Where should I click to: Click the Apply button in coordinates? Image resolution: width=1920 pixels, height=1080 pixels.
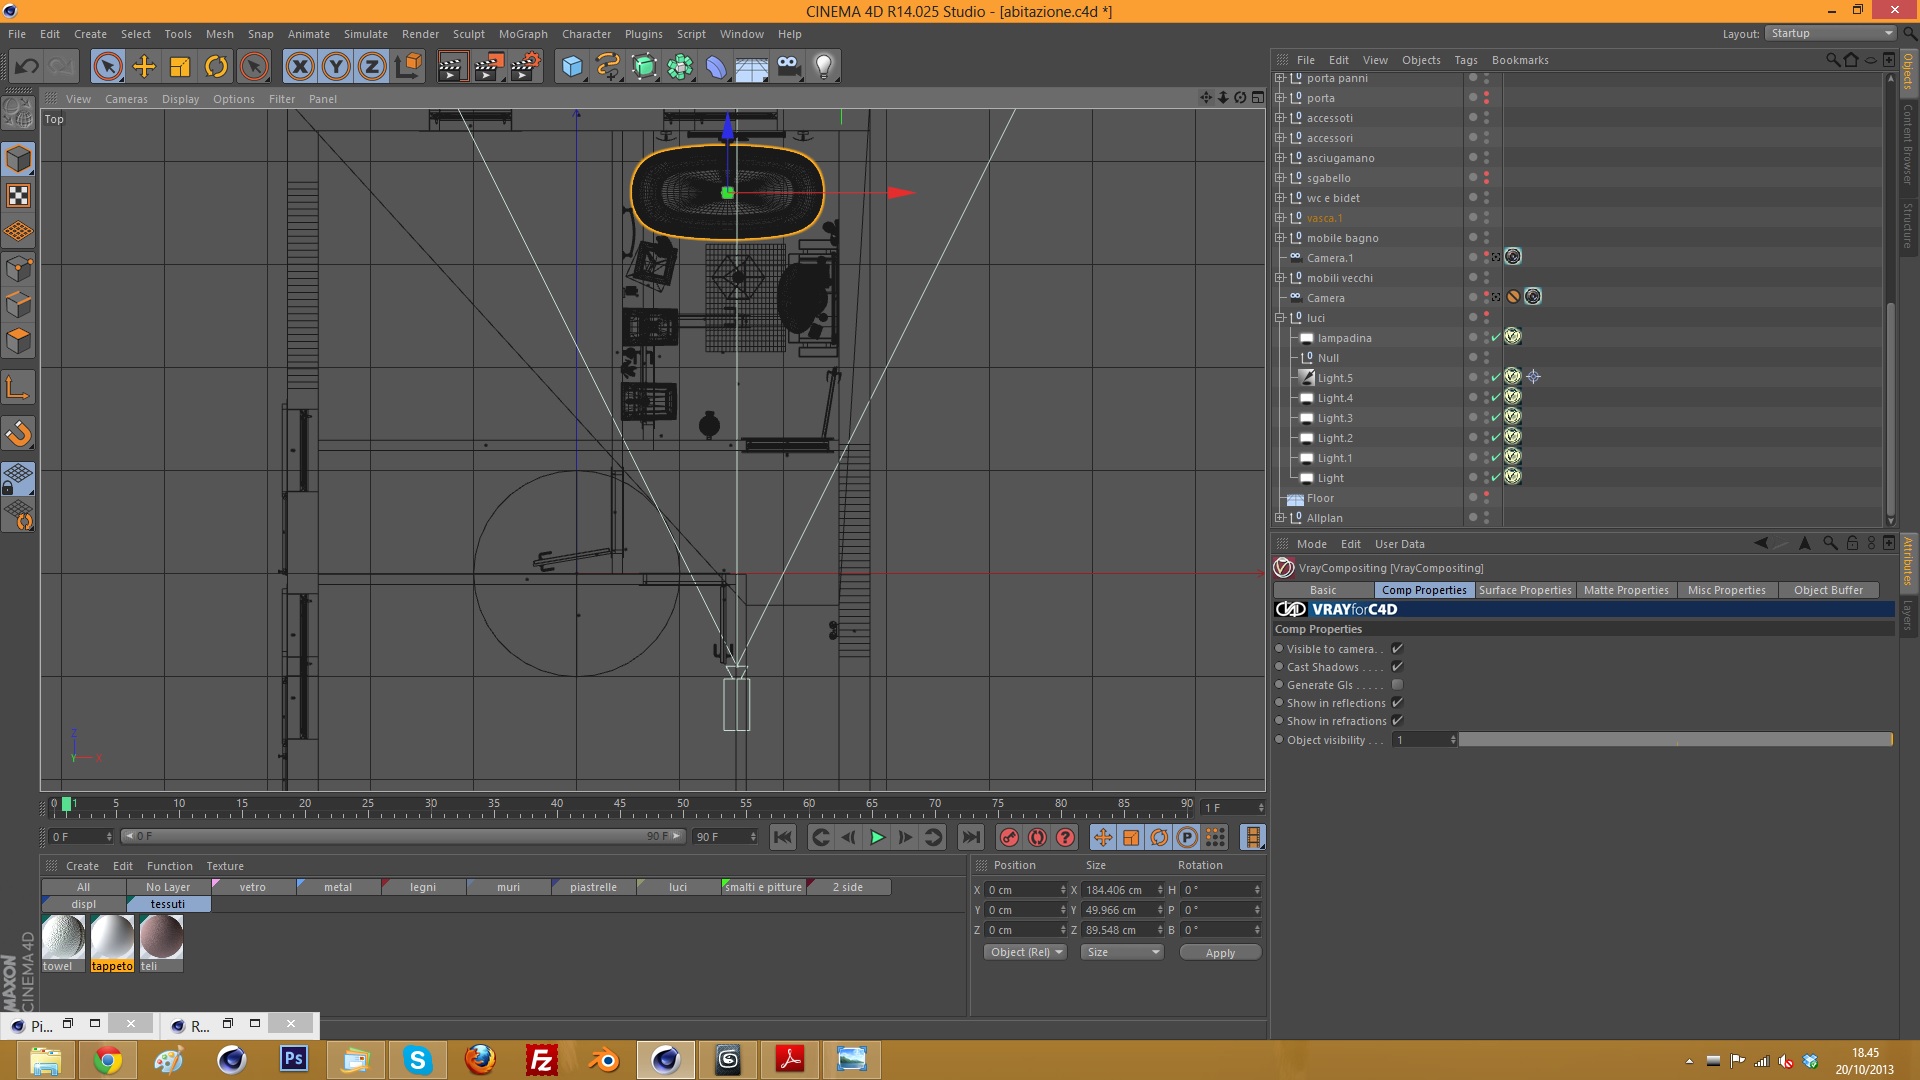click(x=1219, y=953)
